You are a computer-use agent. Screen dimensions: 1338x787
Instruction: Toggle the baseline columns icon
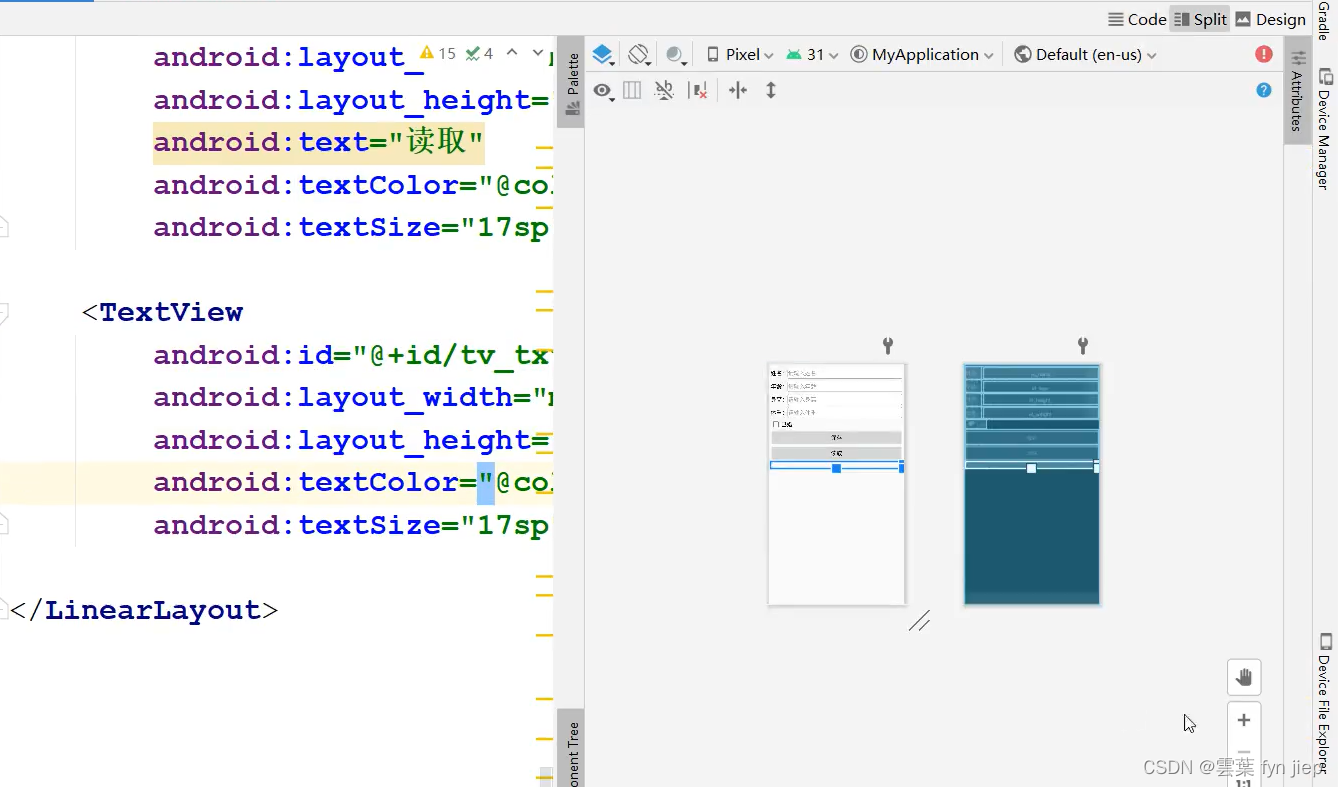pos(632,90)
